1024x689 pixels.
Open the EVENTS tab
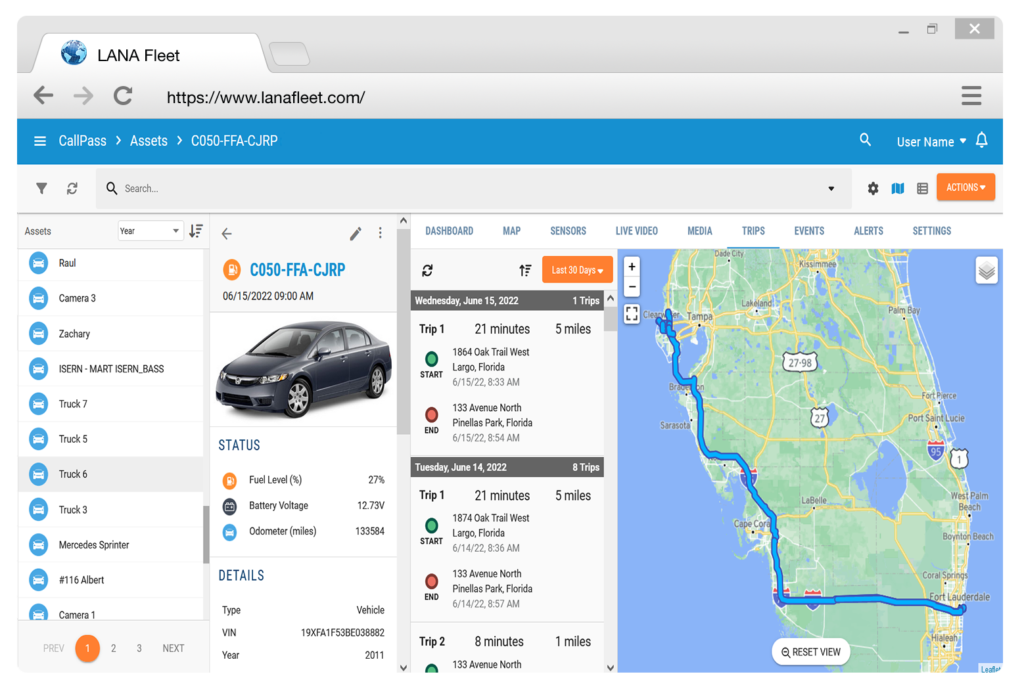coord(808,230)
